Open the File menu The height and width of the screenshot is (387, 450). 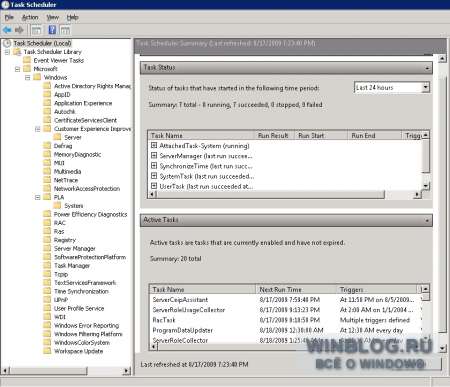pos(9,17)
